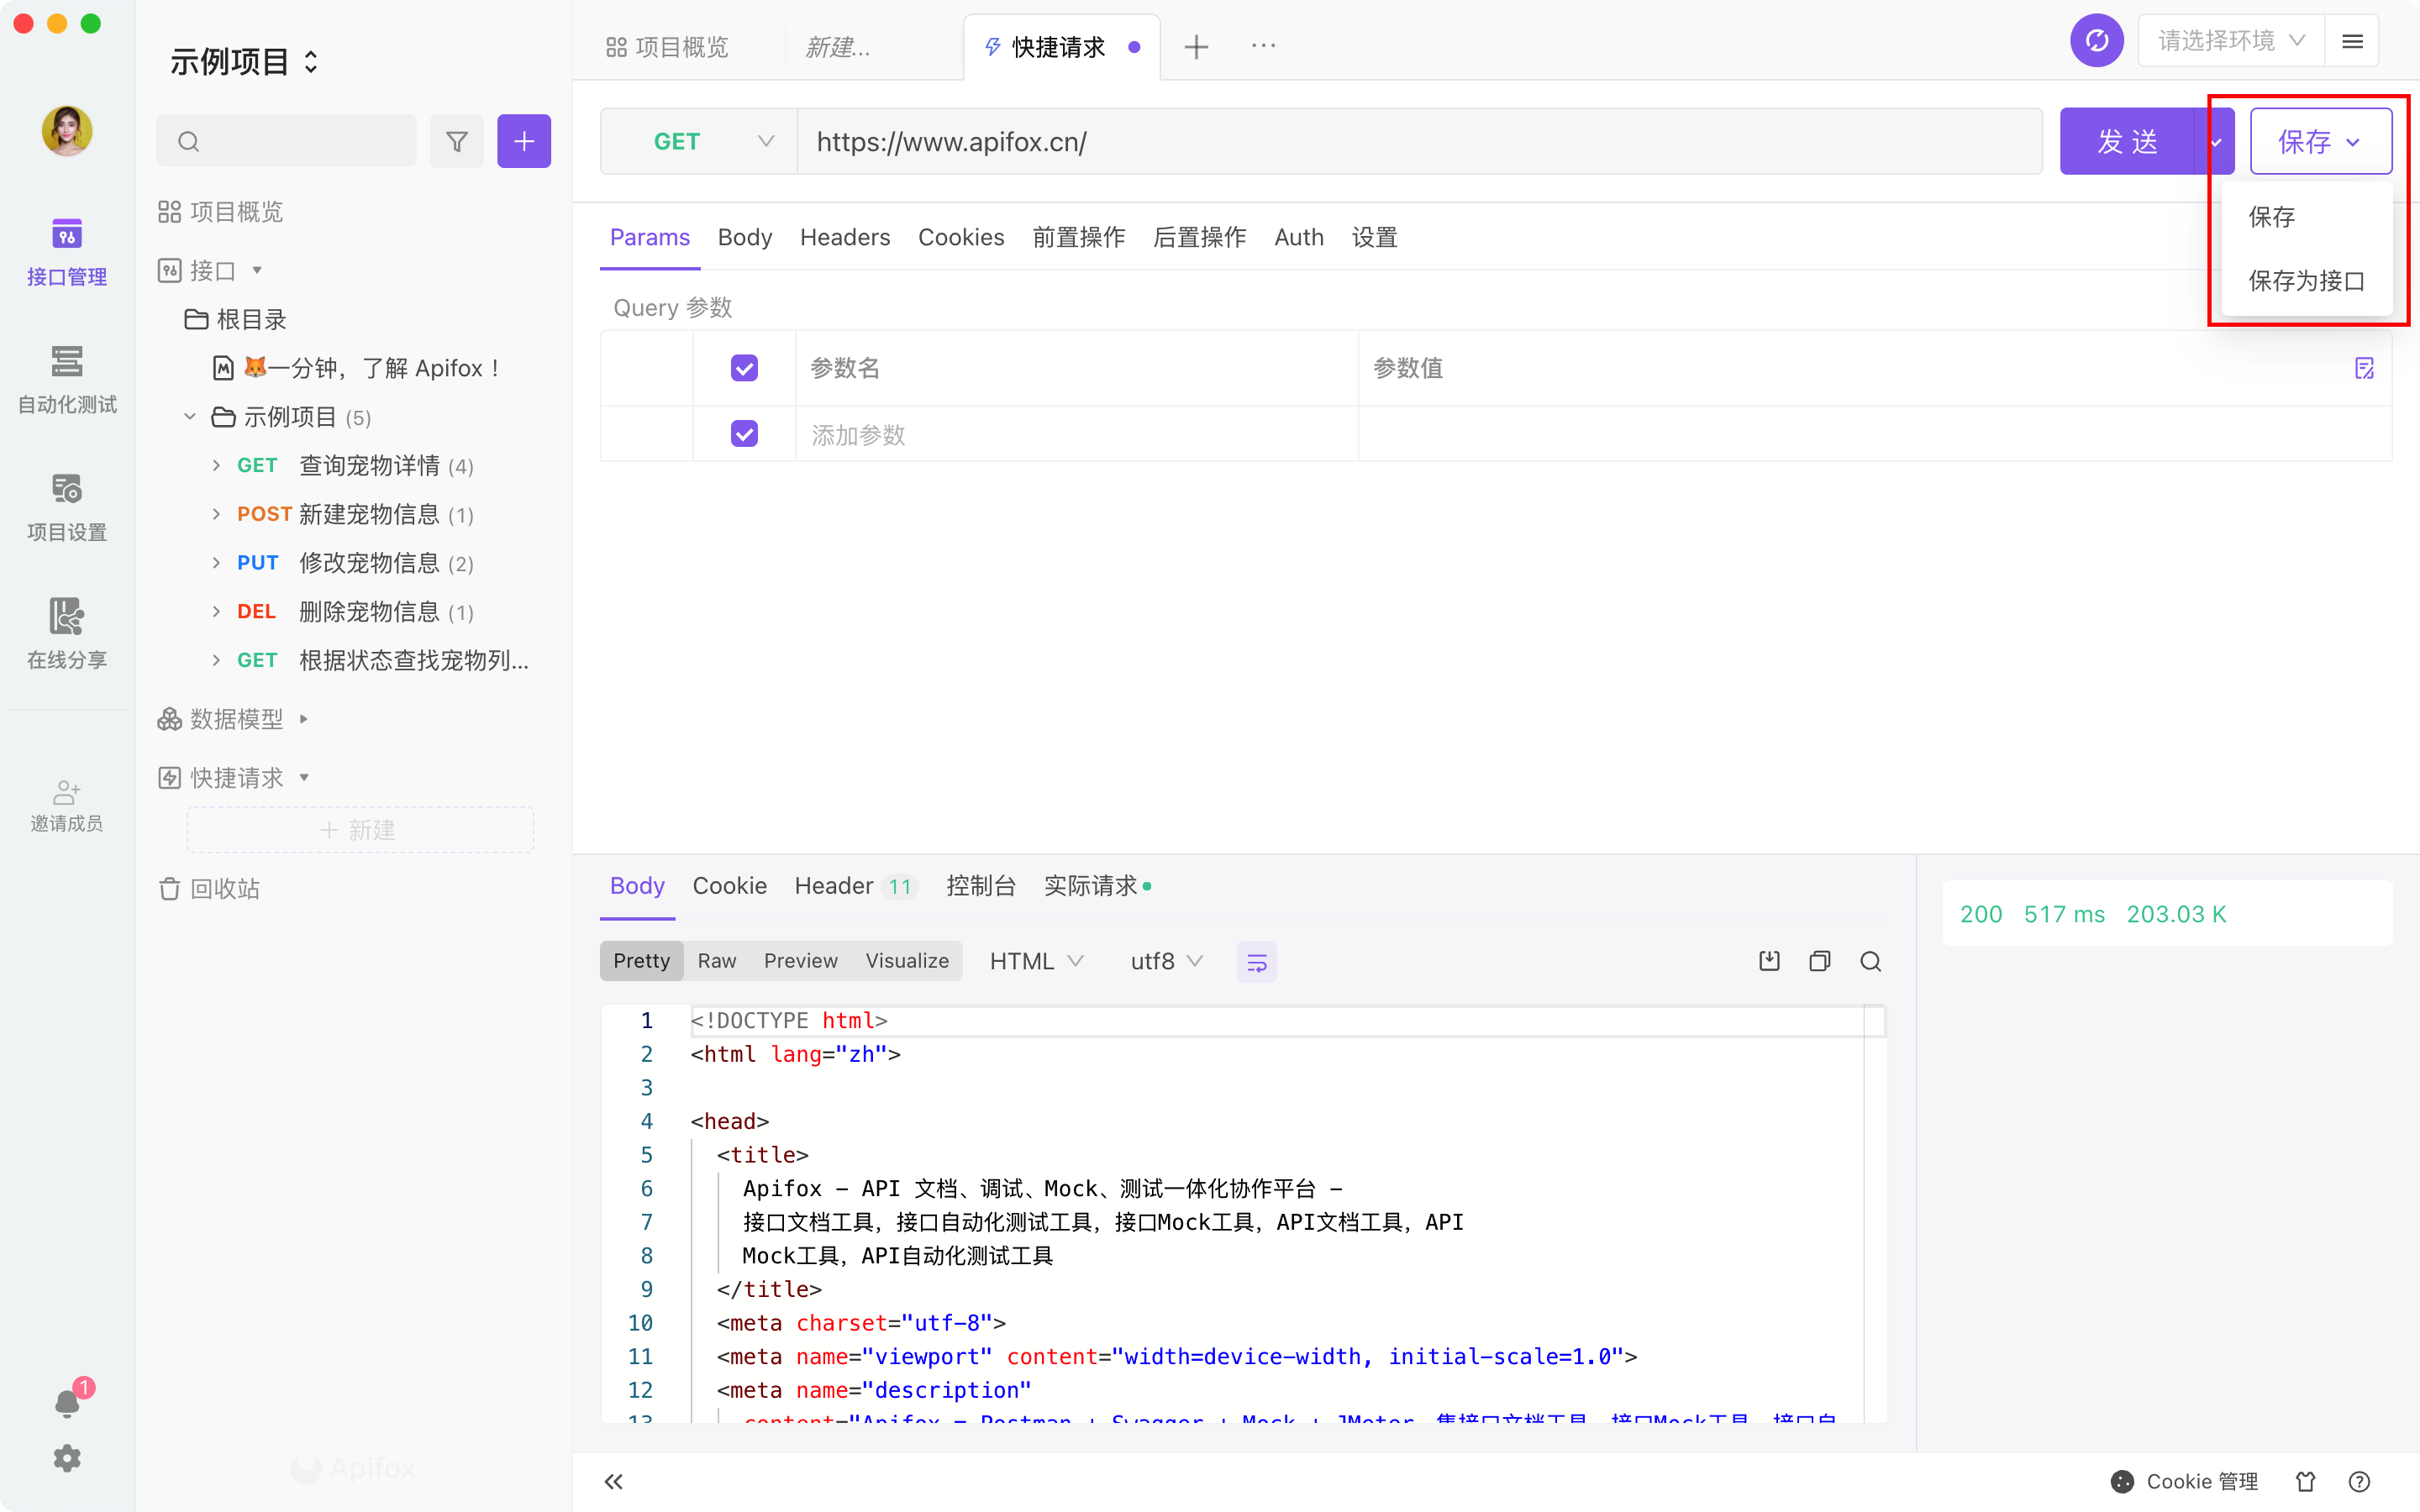Toggle the word wrap button in response
The height and width of the screenshot is (1512, 2420).
[1256, 962]
